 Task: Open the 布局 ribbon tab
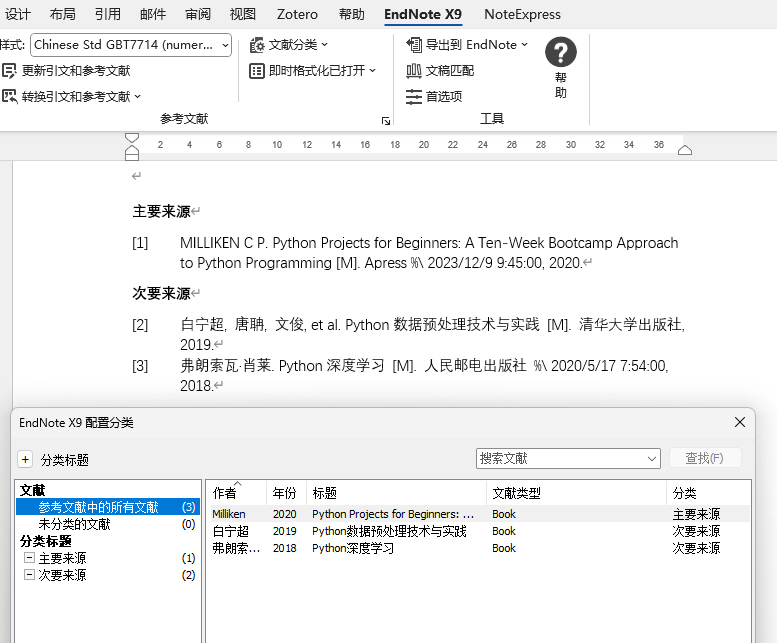tap(62, 14)
